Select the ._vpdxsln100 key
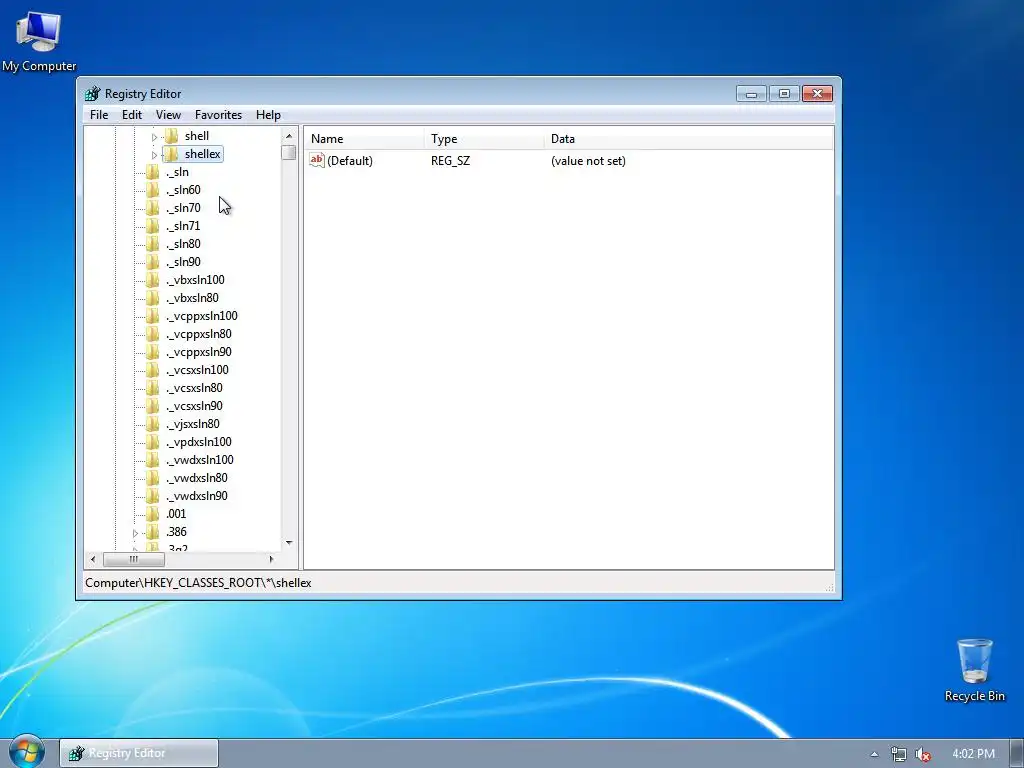 (x=199, y=442)
